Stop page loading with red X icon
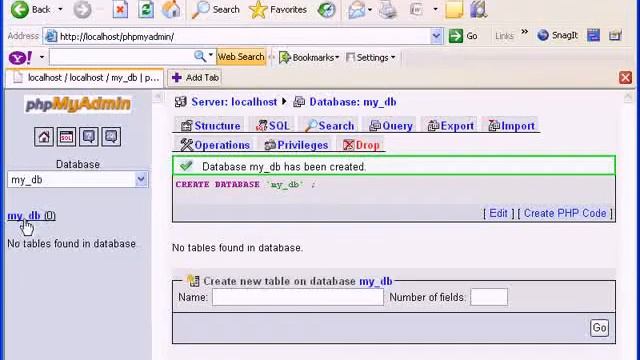This screenshot has height=360, width=640. [120, 9]
